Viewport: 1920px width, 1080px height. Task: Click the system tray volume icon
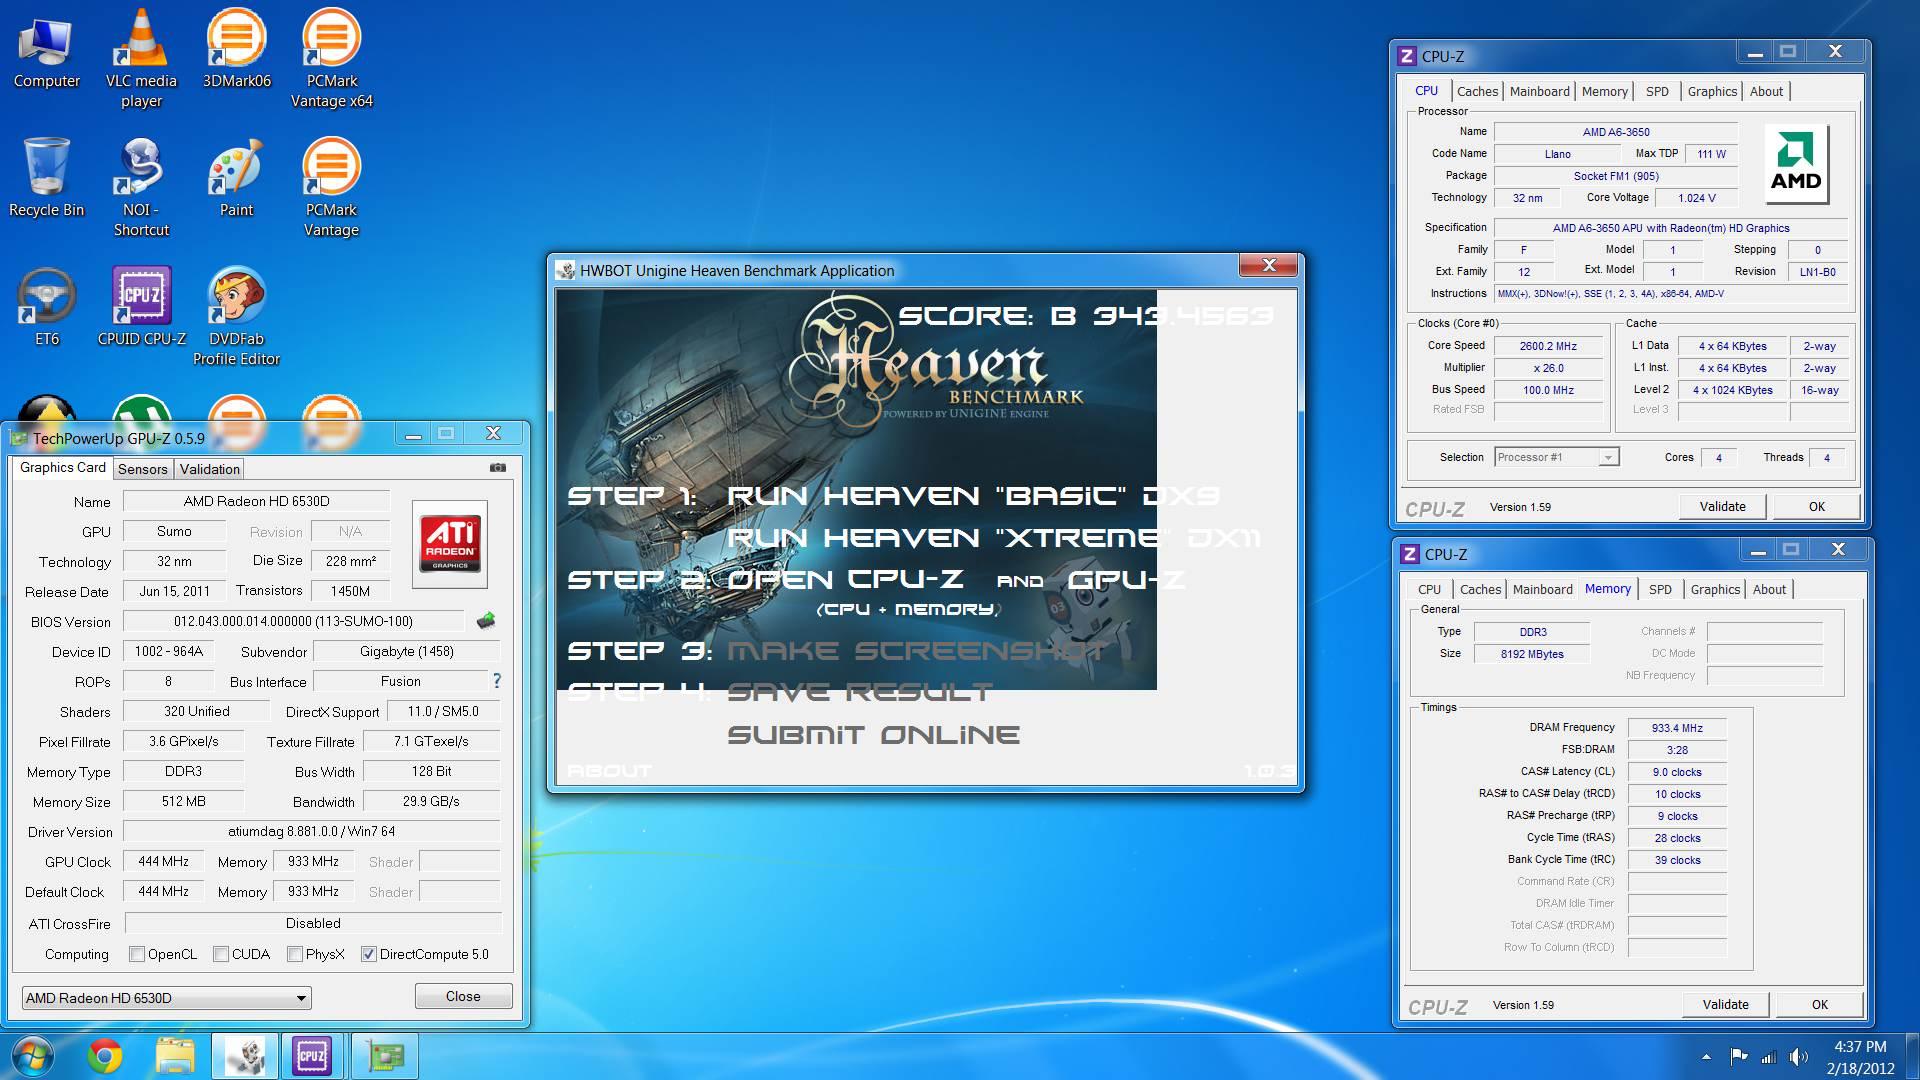pos(1799,1057)
